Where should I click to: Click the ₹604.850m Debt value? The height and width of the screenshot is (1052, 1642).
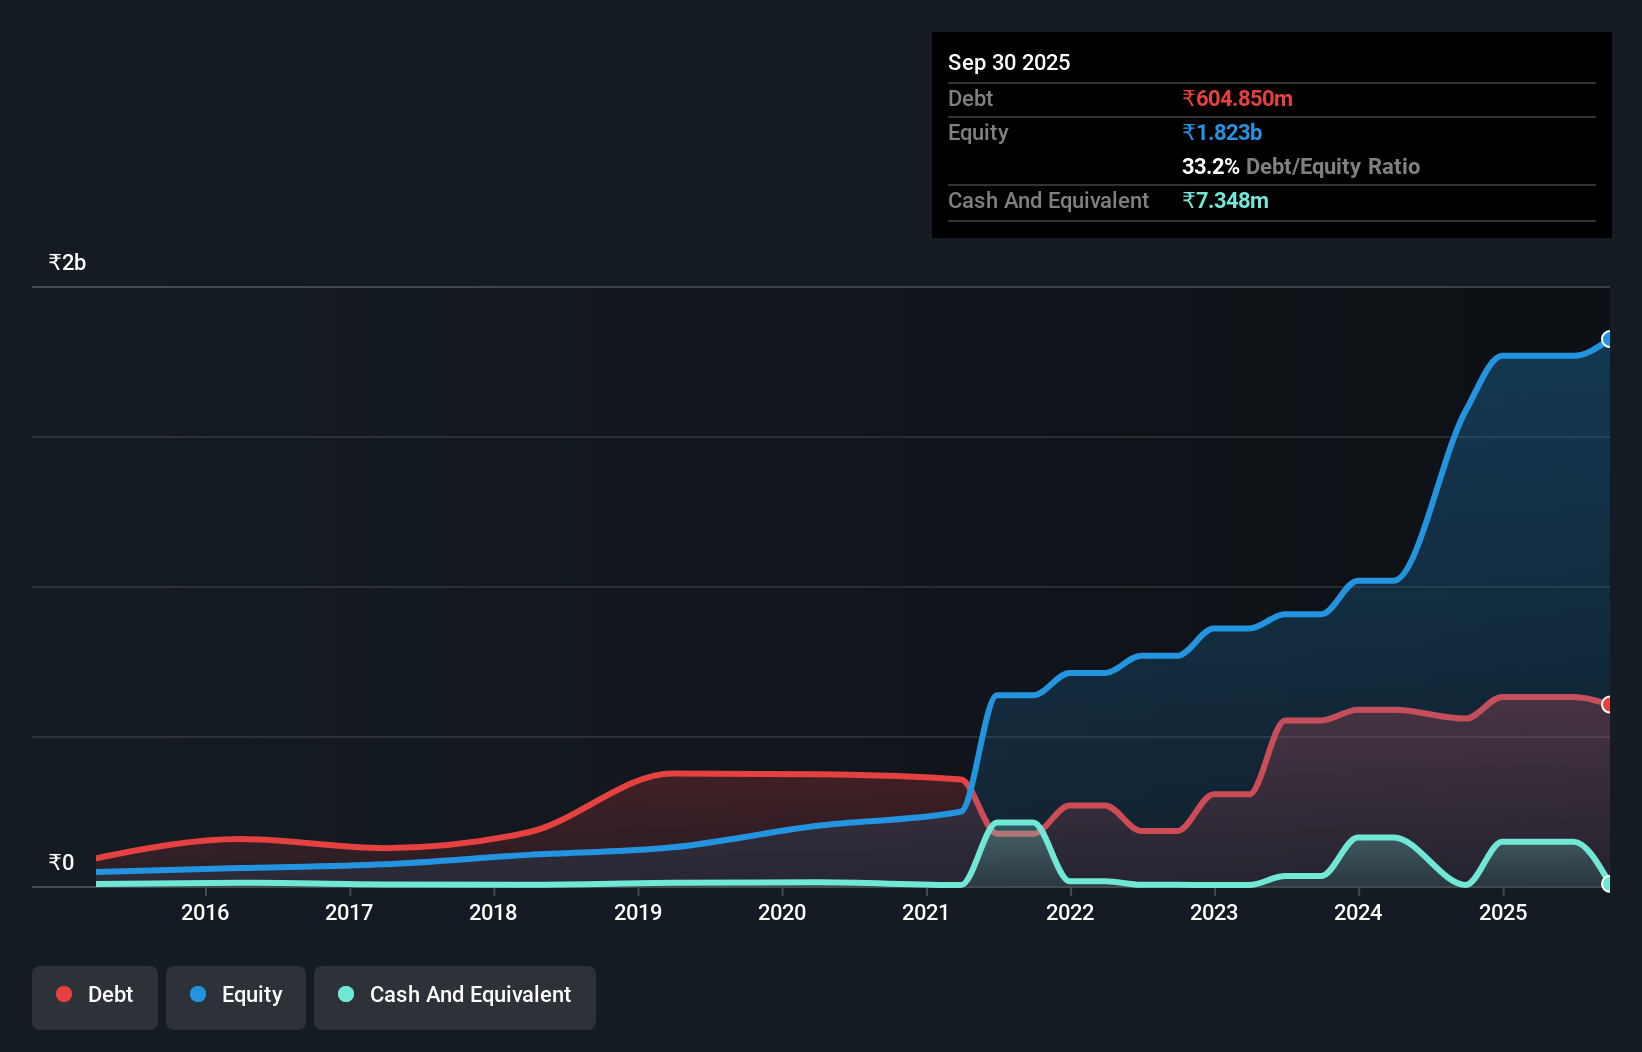[x=1237, y=98]
